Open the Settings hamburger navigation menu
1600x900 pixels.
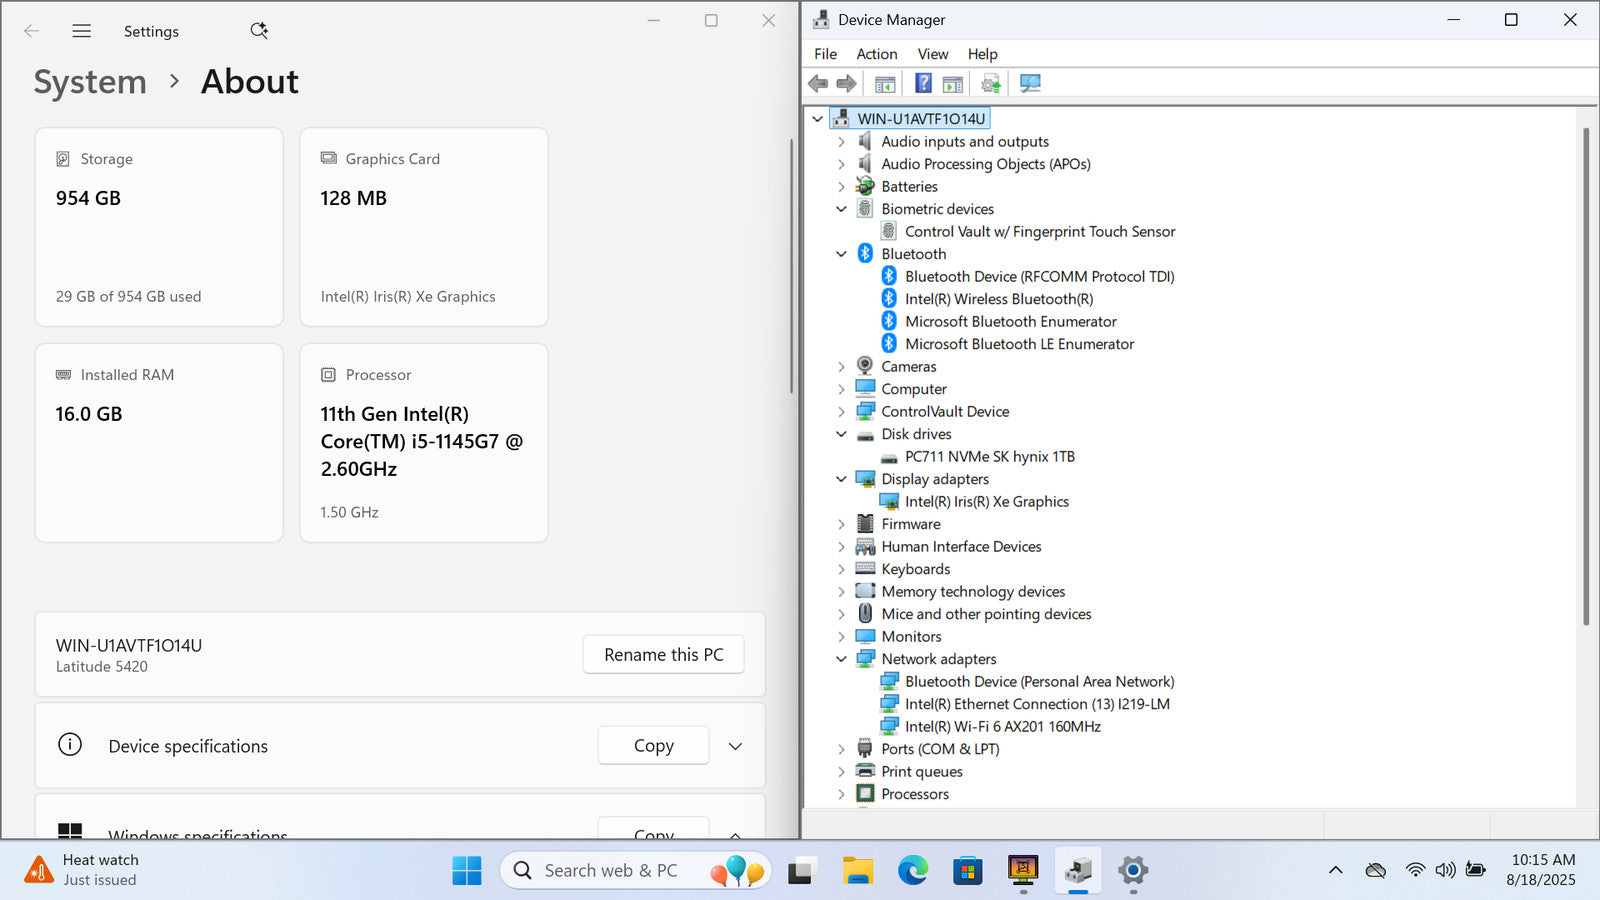[x=82, y=31]
